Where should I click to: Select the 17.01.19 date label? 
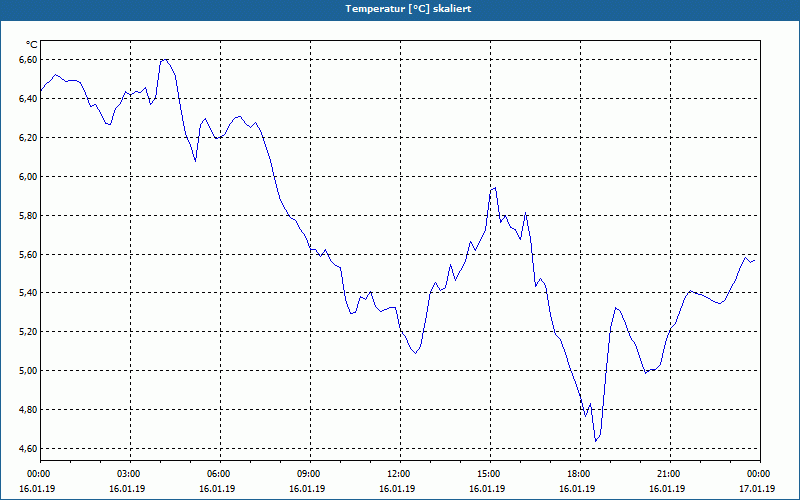pos(757,489)
